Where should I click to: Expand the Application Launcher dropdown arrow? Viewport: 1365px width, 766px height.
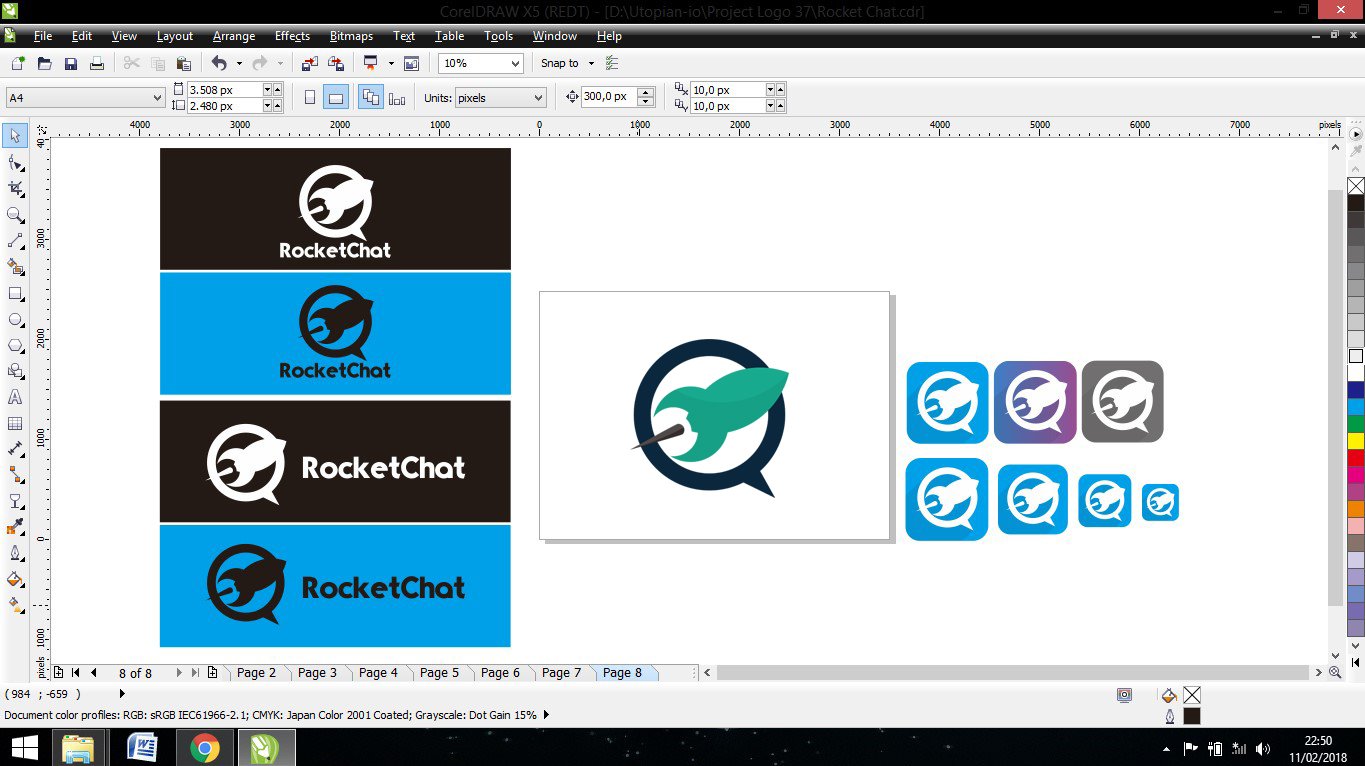(x=391, y=63)
